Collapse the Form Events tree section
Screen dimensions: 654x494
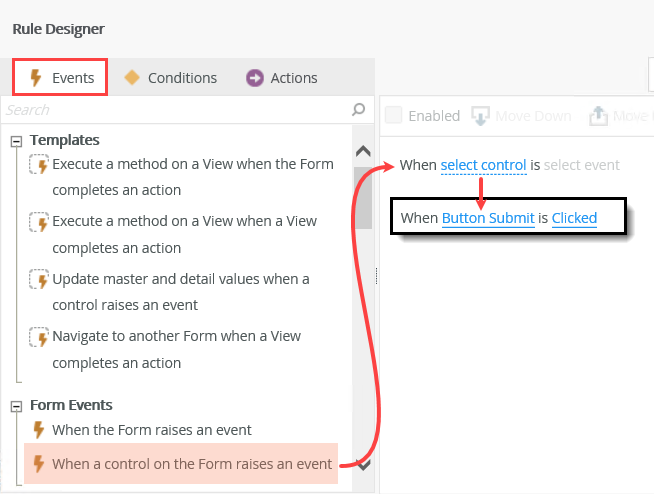(16, 406)
